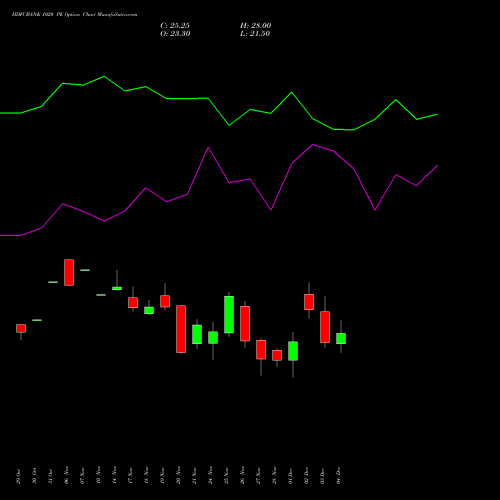Select the last green candle above 04 Dec

341,338
